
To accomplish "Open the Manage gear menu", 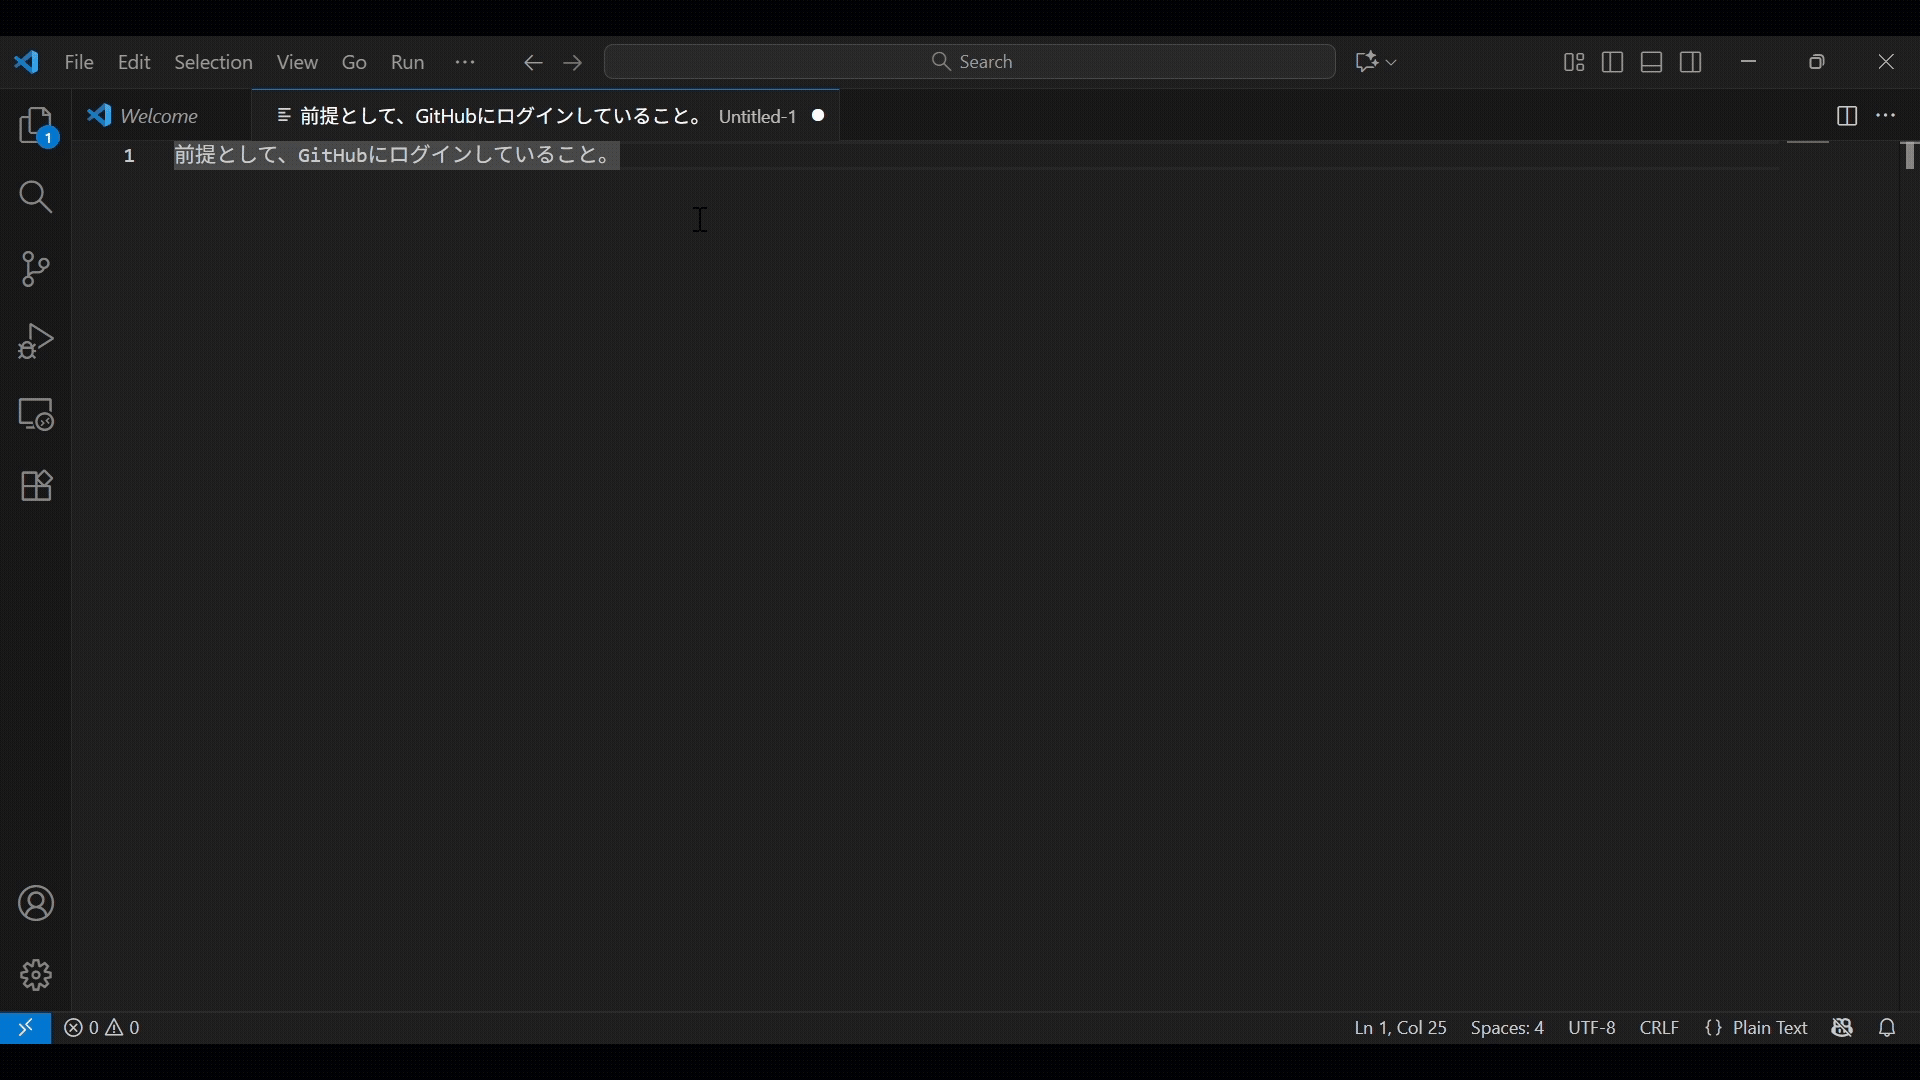I will (x=36, y=975).
